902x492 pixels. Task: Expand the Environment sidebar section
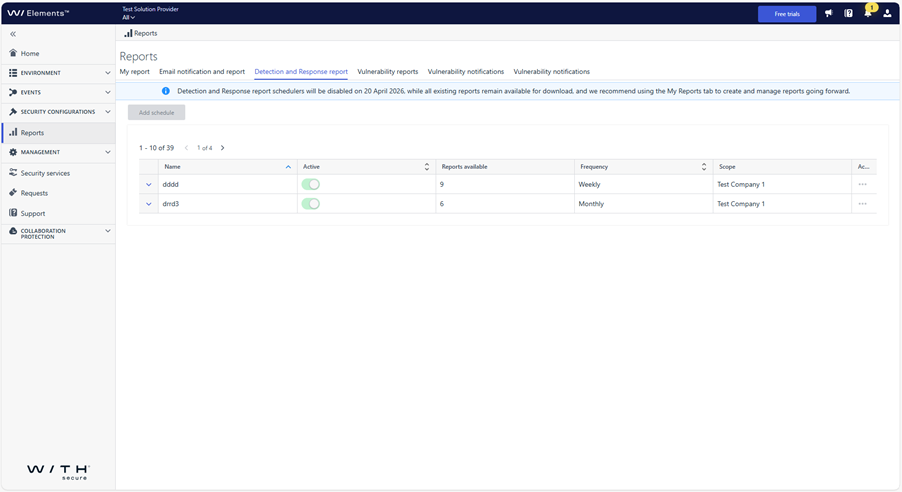click(x=108, y=73)
